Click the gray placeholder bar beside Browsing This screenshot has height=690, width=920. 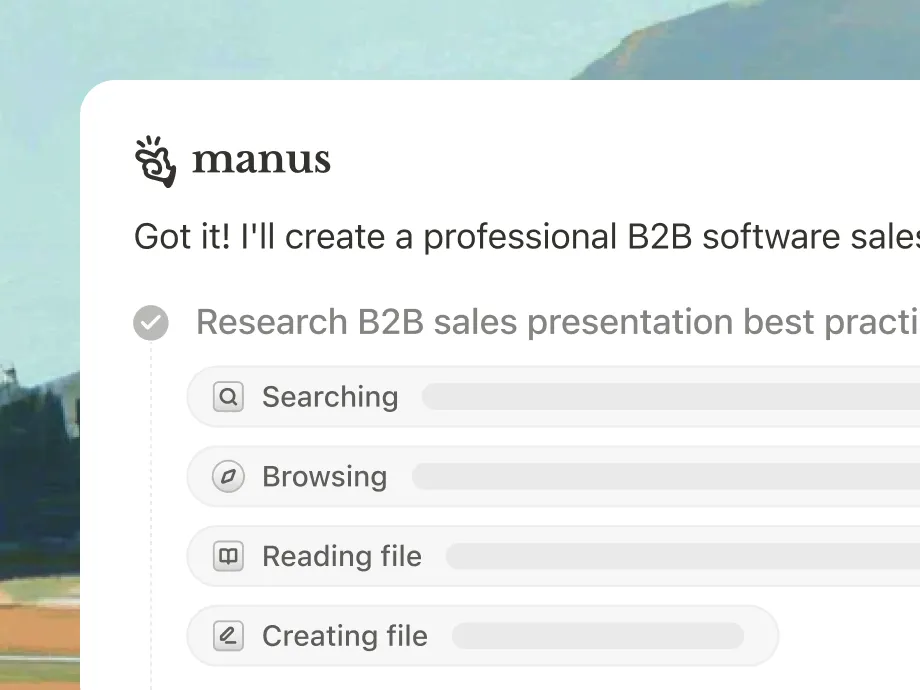665,477
